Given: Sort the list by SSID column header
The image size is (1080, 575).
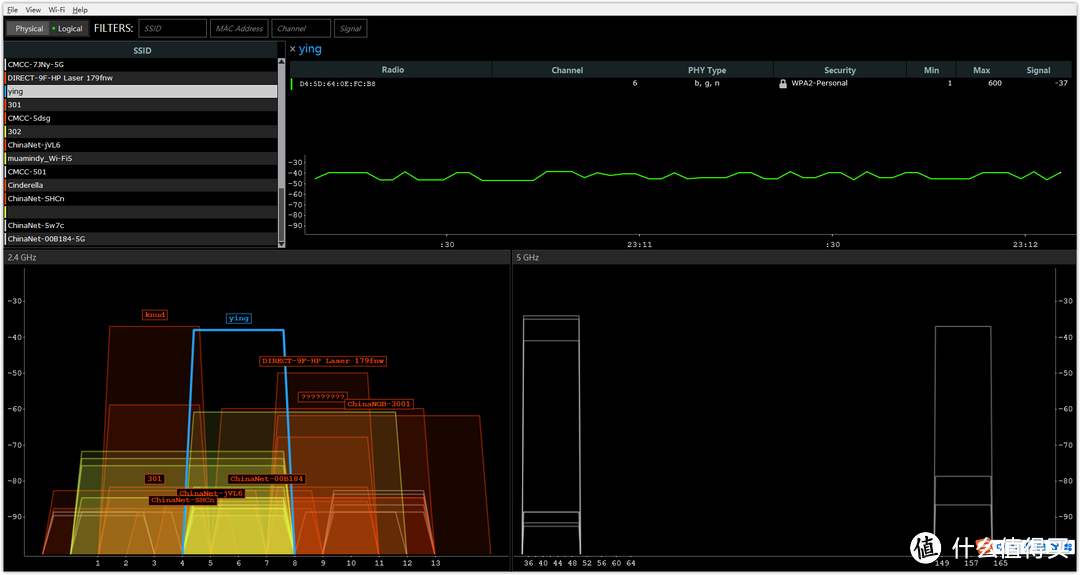Looking at the screenshot, I should [143, 50].
